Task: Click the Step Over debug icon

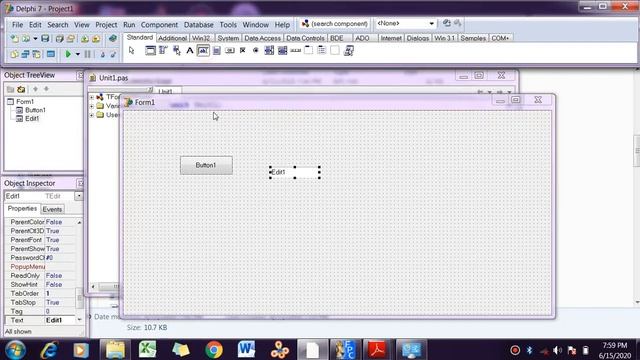Action: (x=113, y=54)
